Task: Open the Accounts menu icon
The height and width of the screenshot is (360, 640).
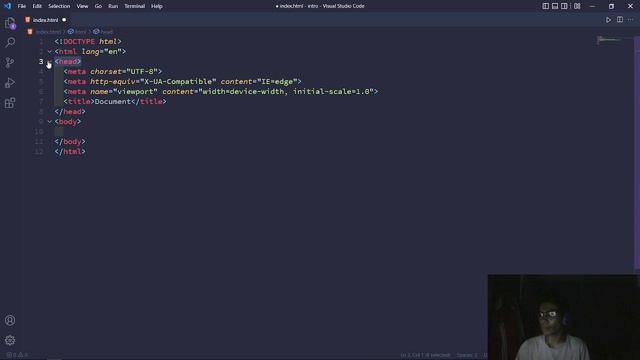Action: pyautogui.click(x=10, y=320)
